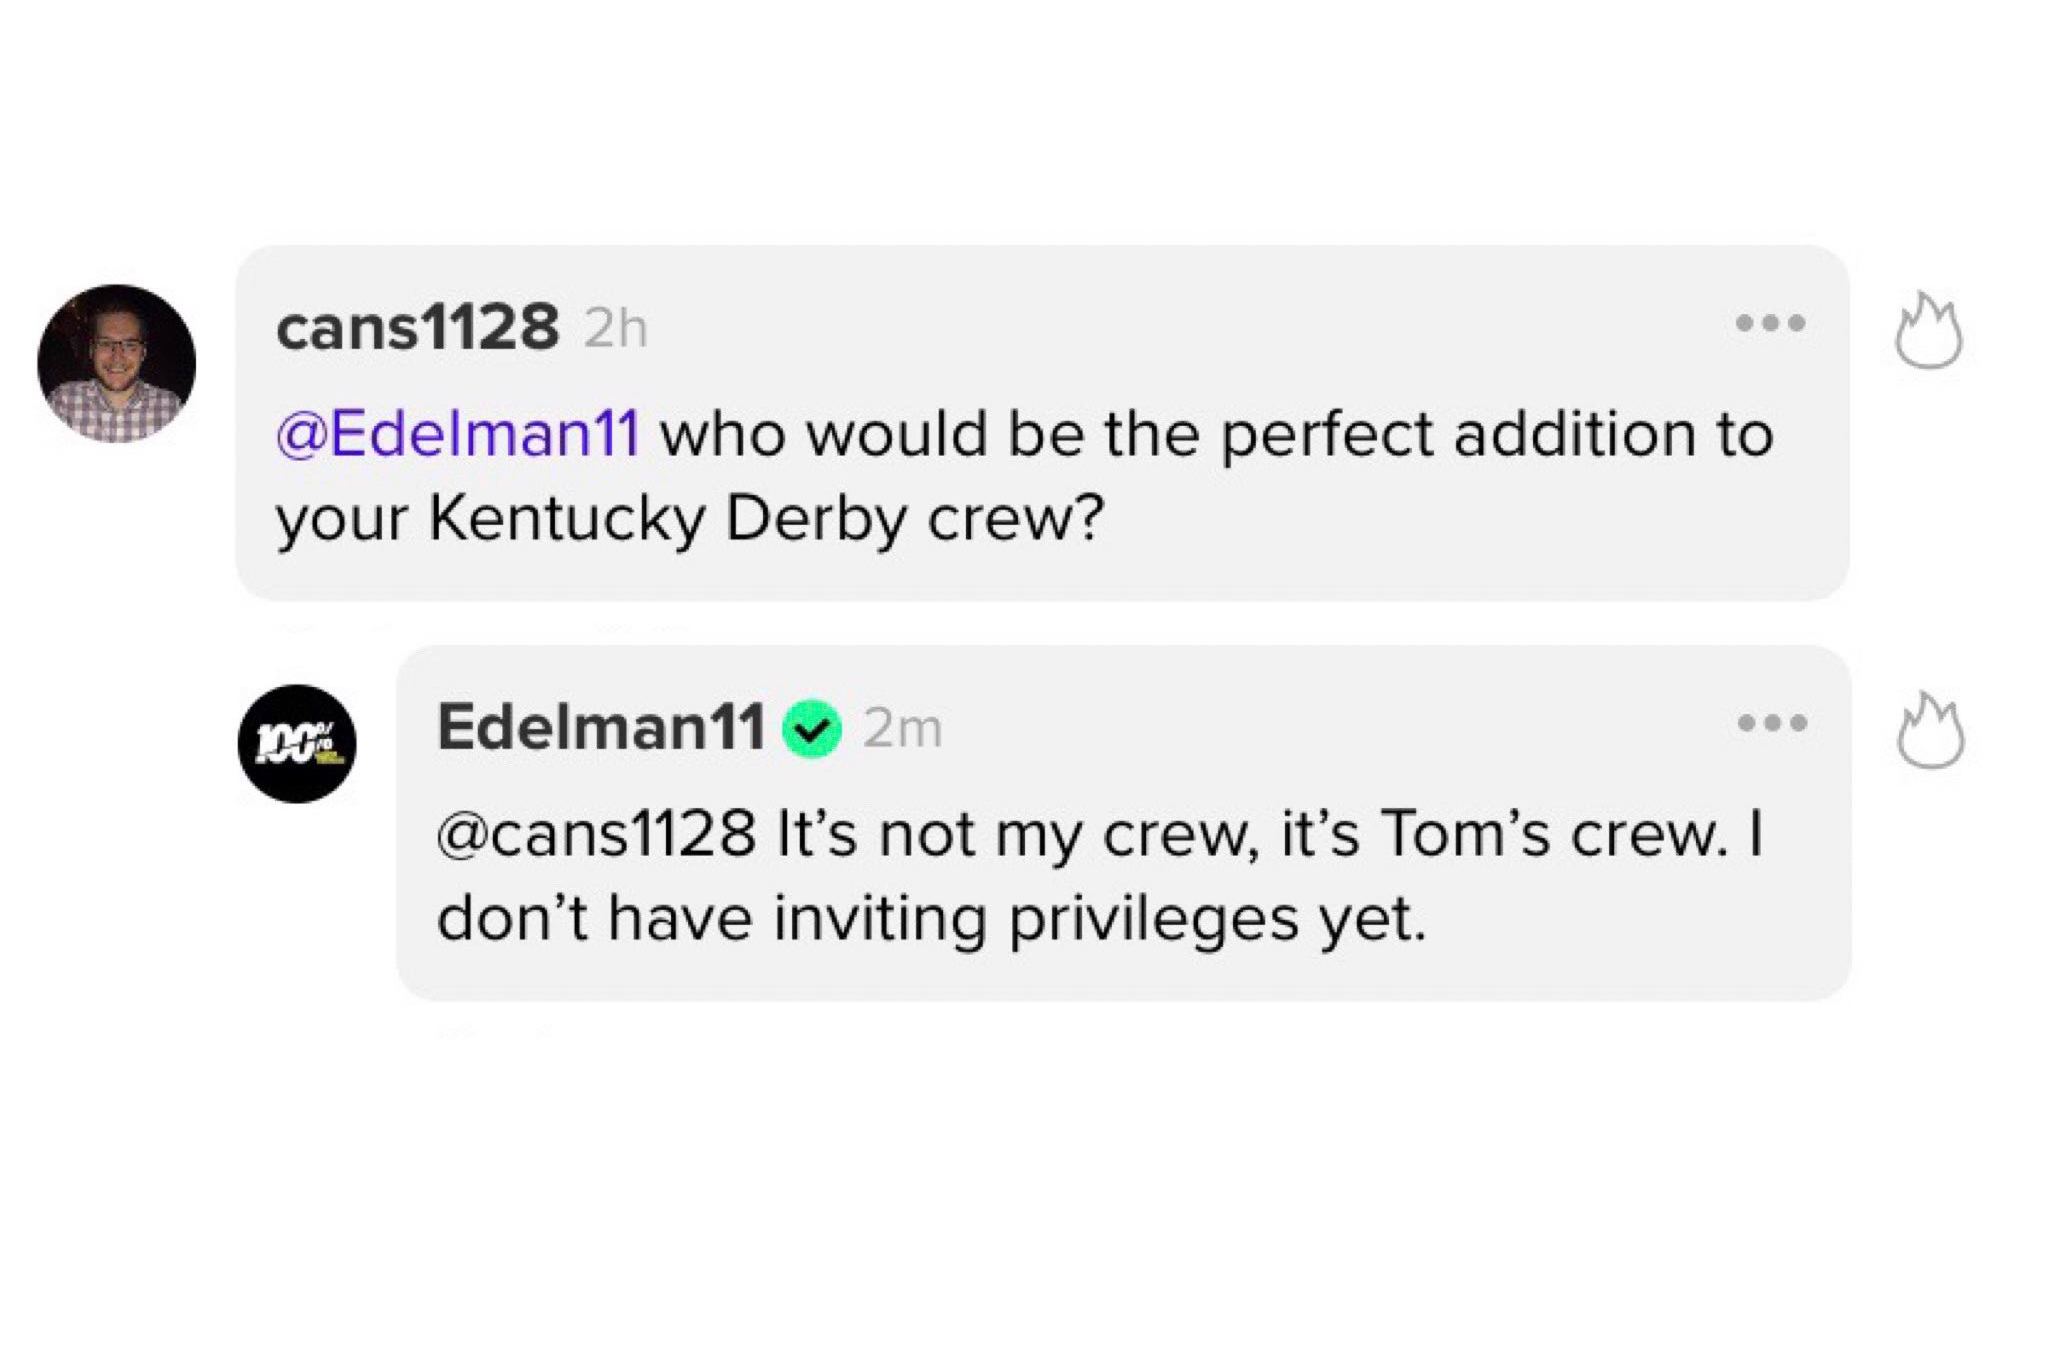The width and height of the screenshot is (2048, 1370).
Task: Open the three-dot menu on cans1128's comment
Action: 1770,323
